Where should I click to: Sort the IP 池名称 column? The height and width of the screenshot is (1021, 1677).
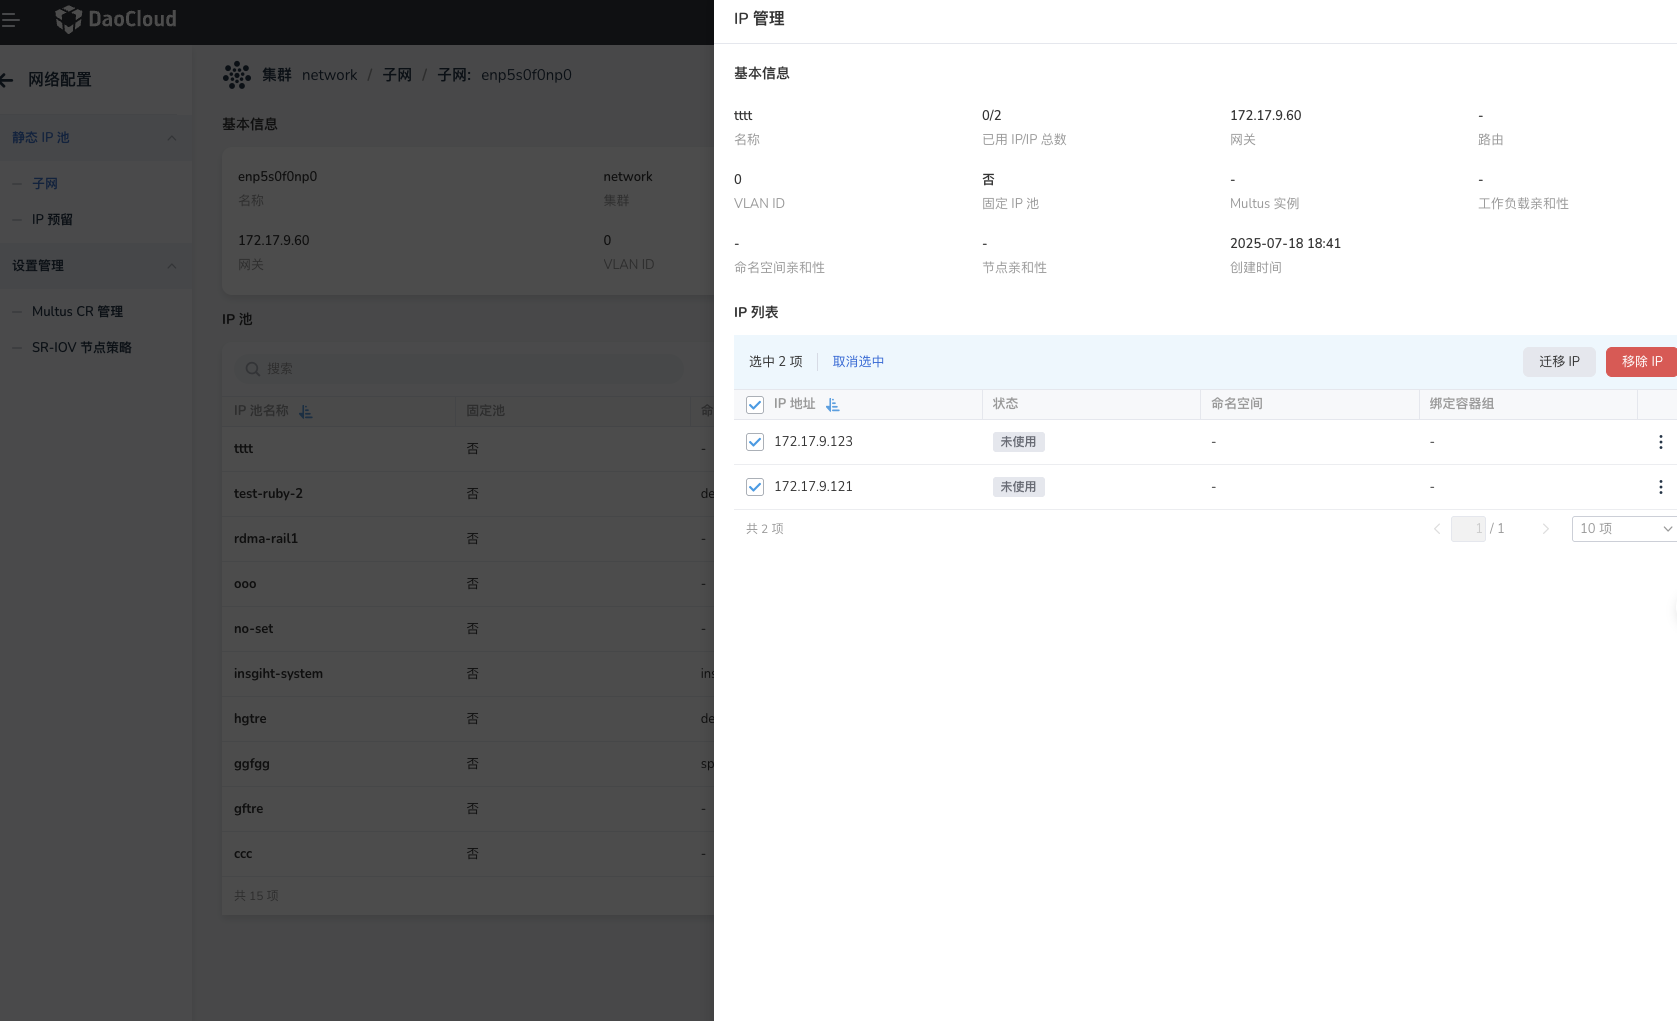coord(306,411)
